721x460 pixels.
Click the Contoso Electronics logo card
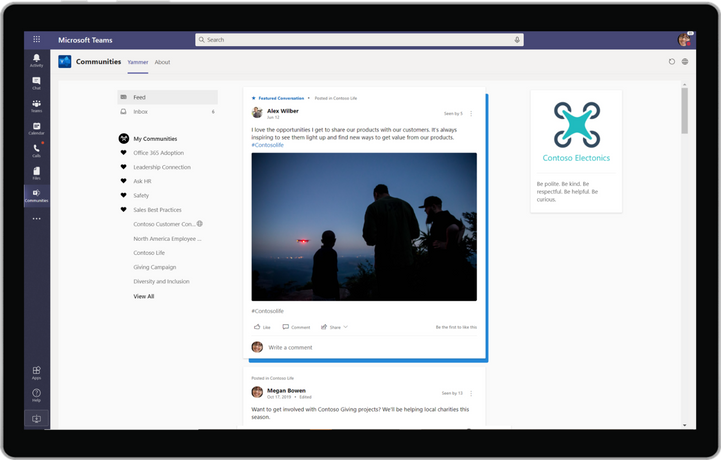pyautogui.click(x=576, y=151)
